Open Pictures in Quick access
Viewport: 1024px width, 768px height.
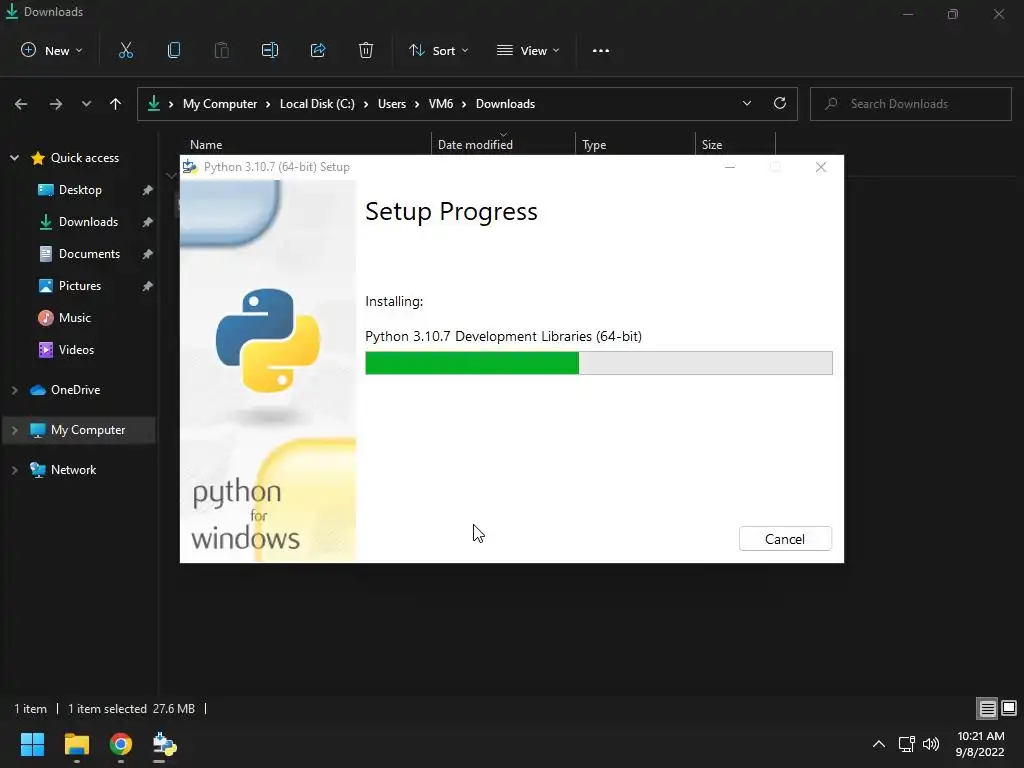80,286
